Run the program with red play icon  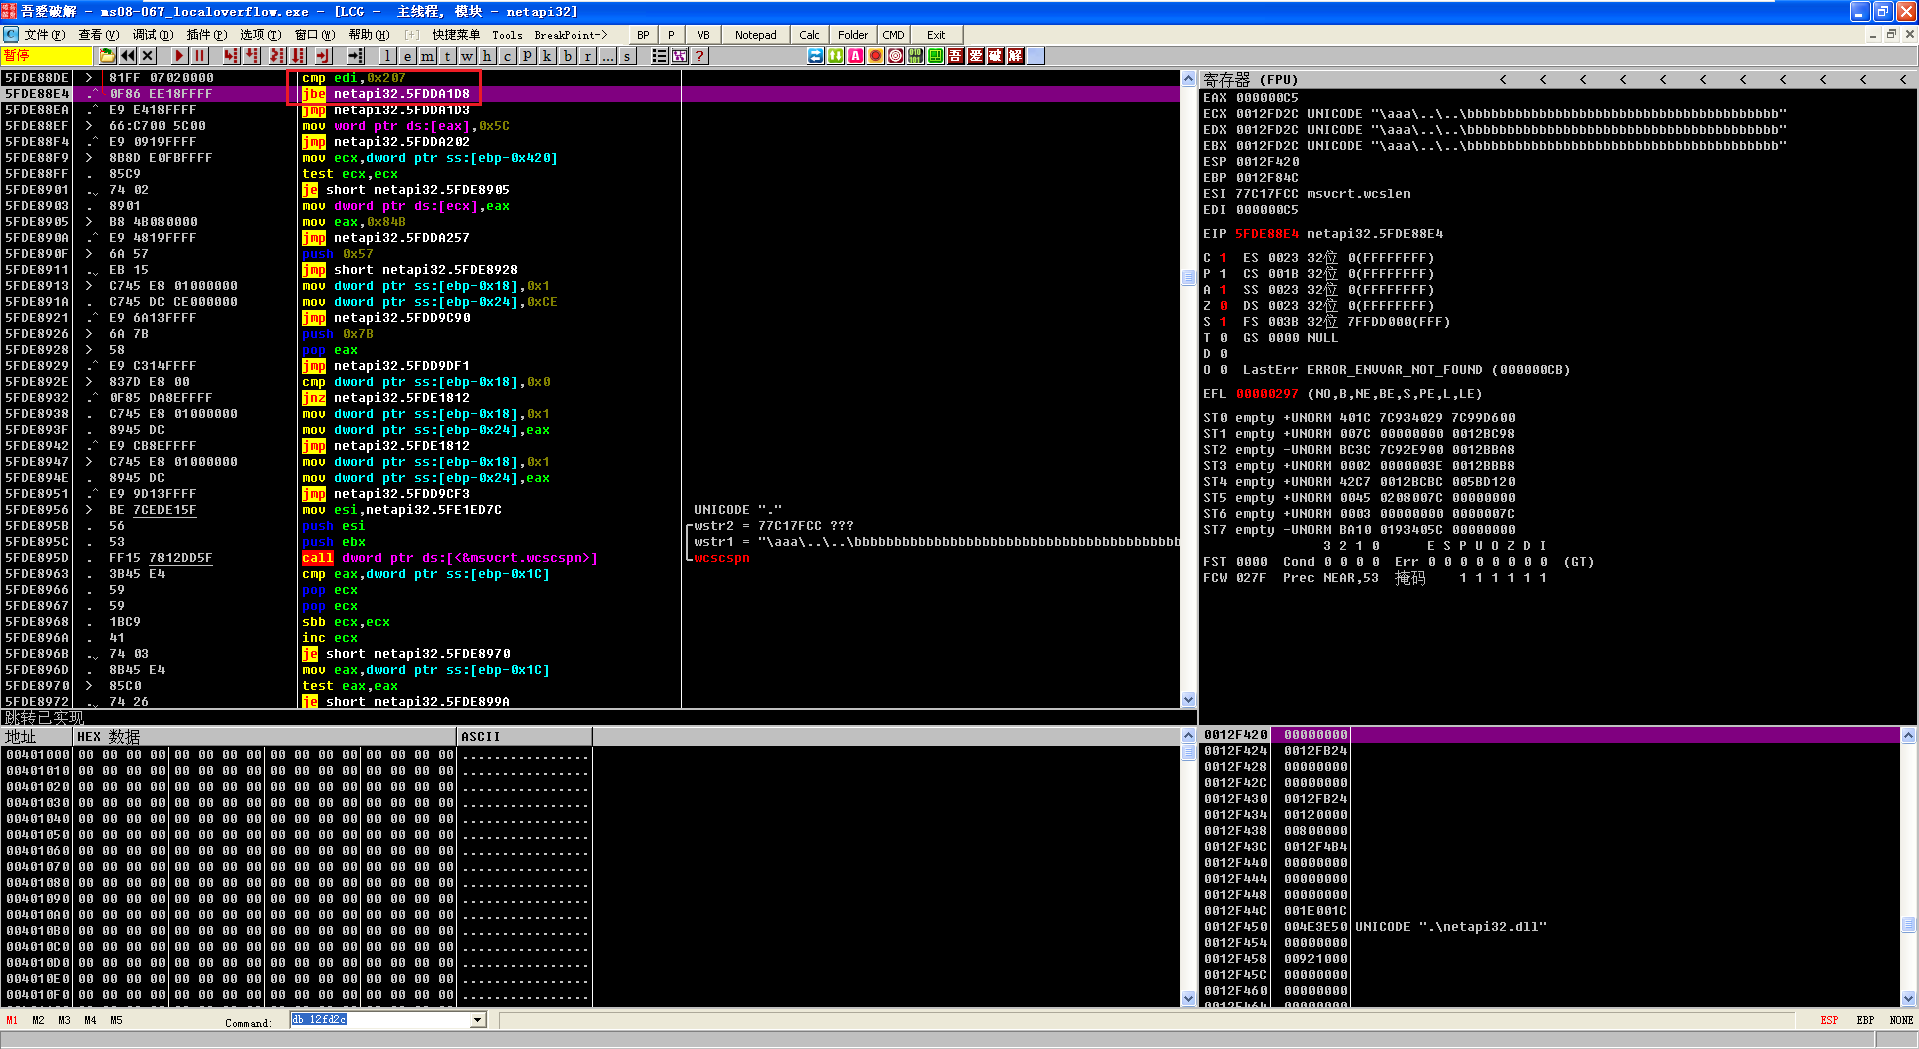179,56
